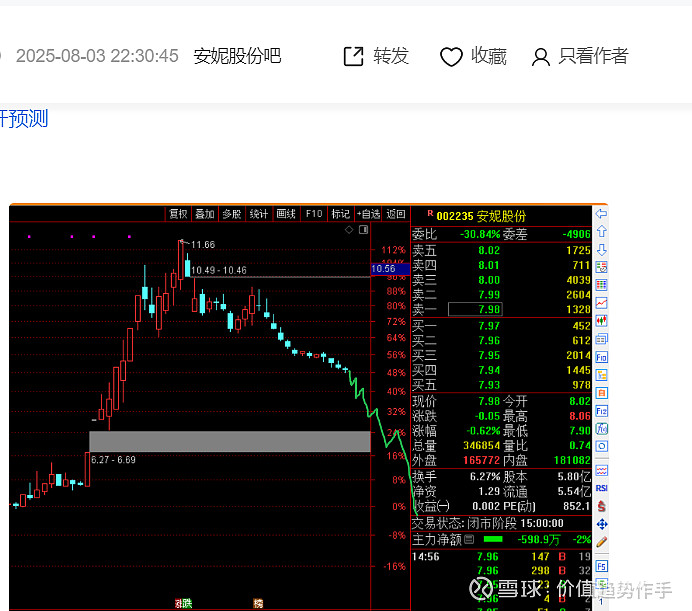Open the 画线 menu in chart toolbar
Screen dimensions: 692x611
[x=286, y=214]
